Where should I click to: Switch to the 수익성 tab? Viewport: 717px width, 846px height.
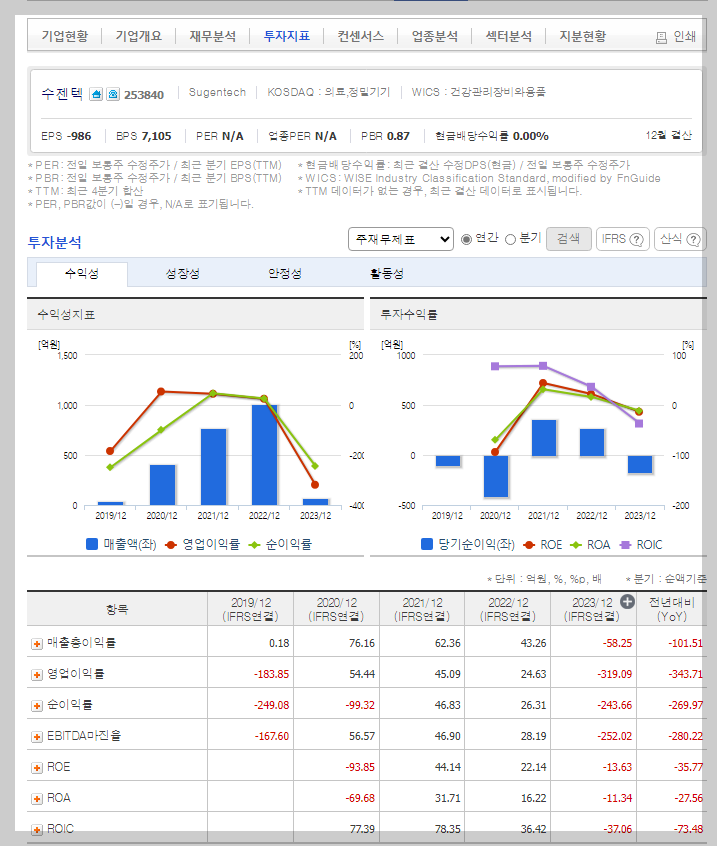click(82, 274)
